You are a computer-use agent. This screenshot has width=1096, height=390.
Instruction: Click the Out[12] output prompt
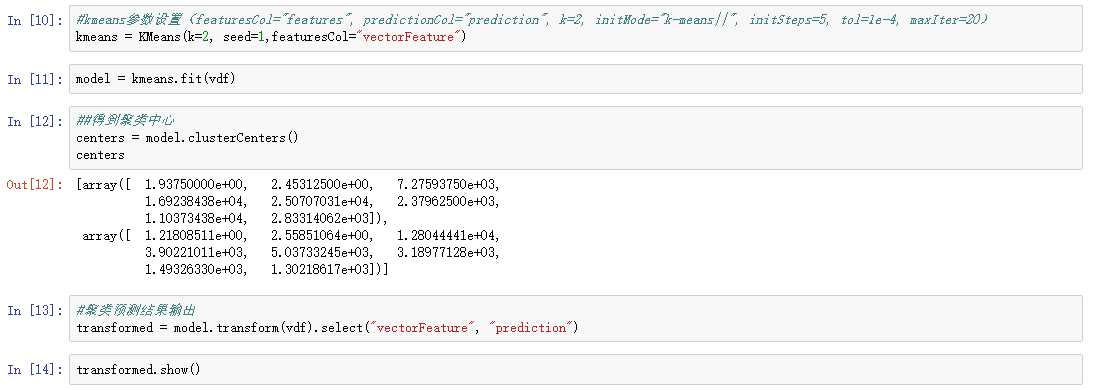coord(31,185)
